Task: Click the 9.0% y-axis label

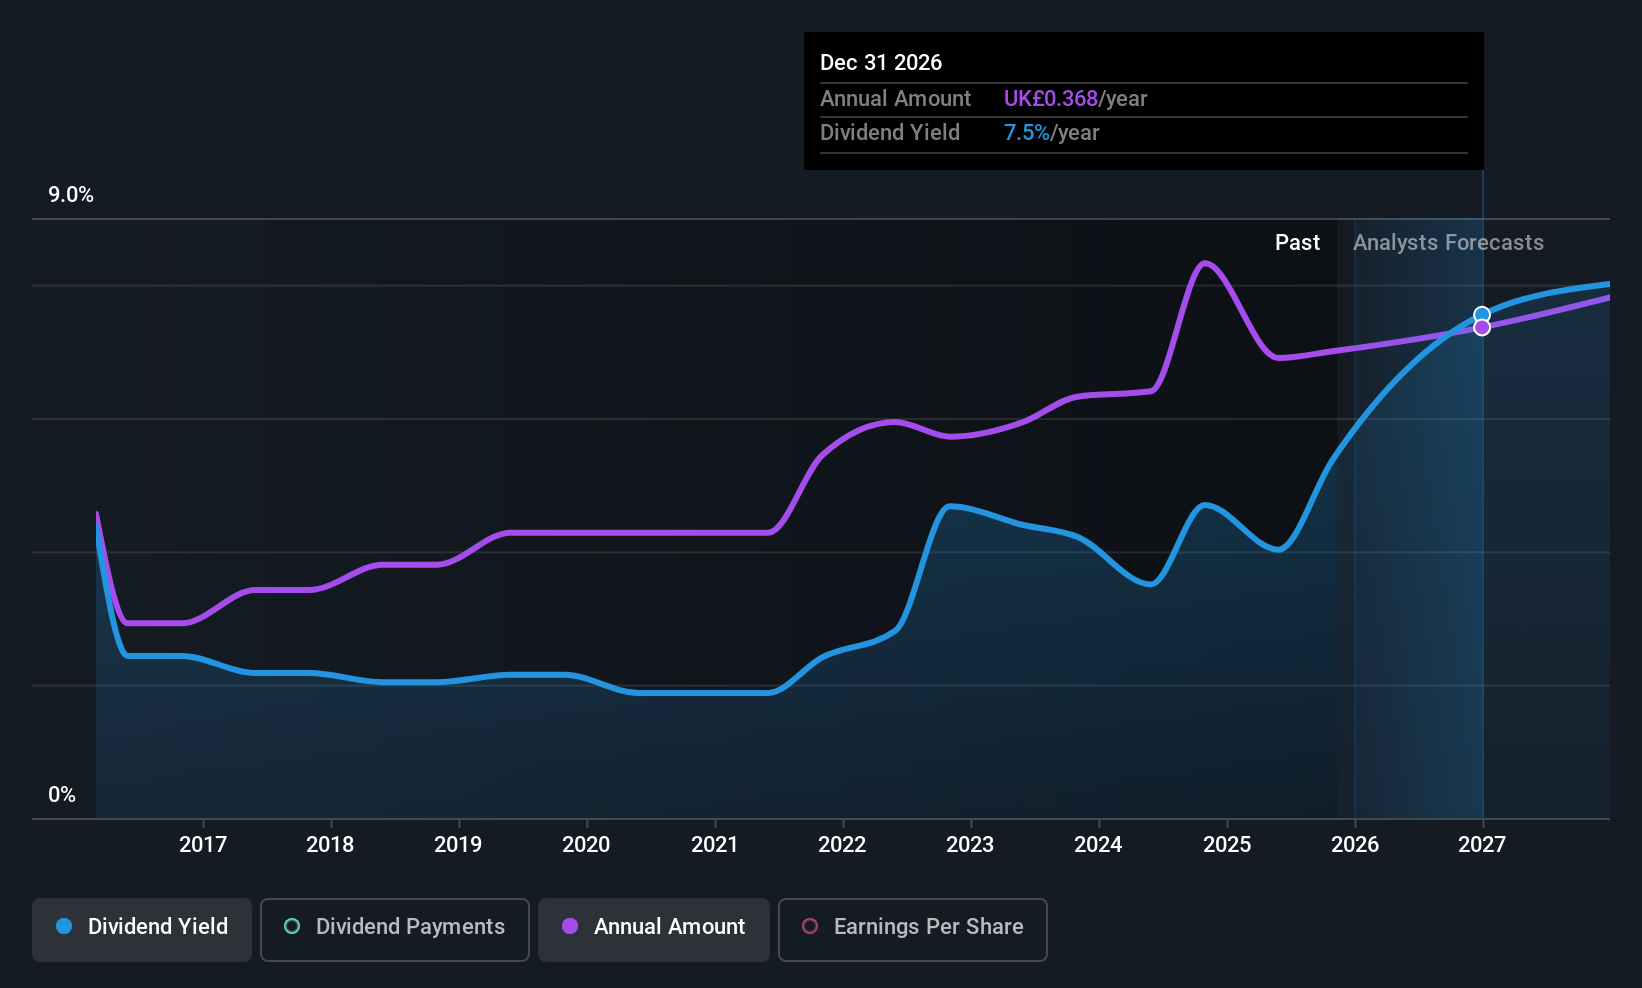Action: point(71,195)
